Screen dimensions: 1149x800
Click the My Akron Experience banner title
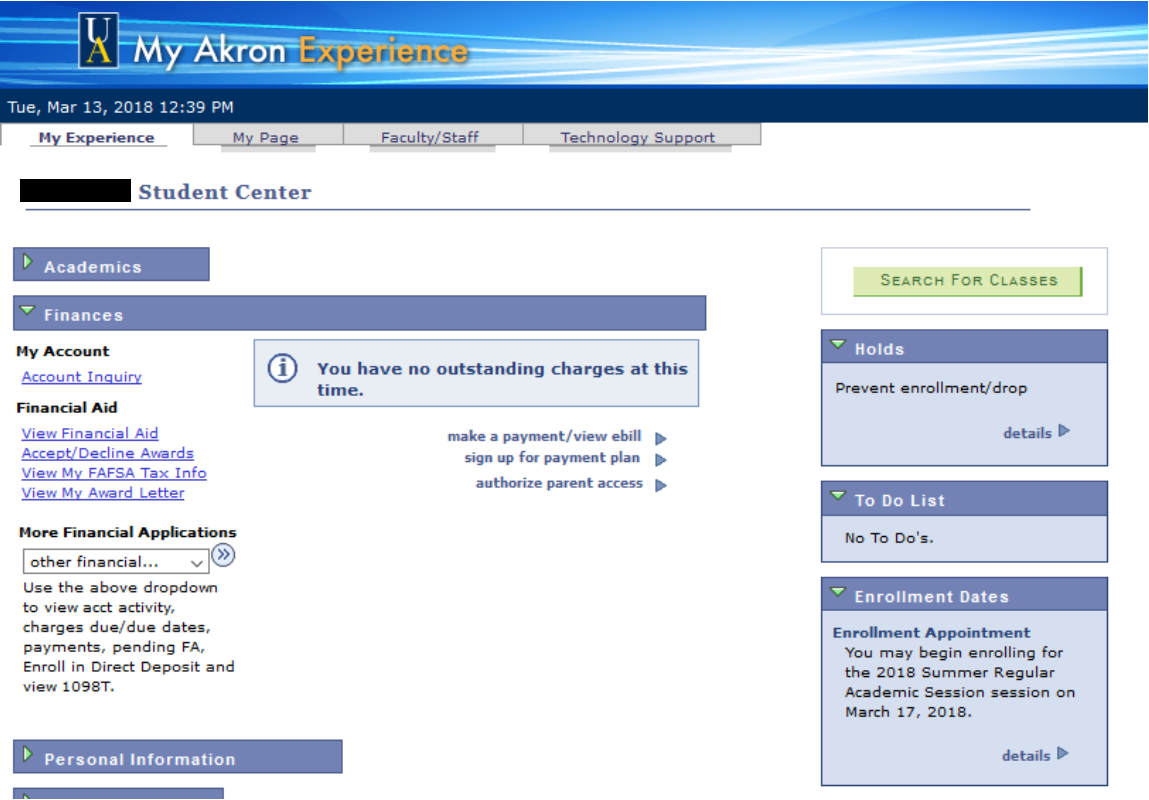301,51
